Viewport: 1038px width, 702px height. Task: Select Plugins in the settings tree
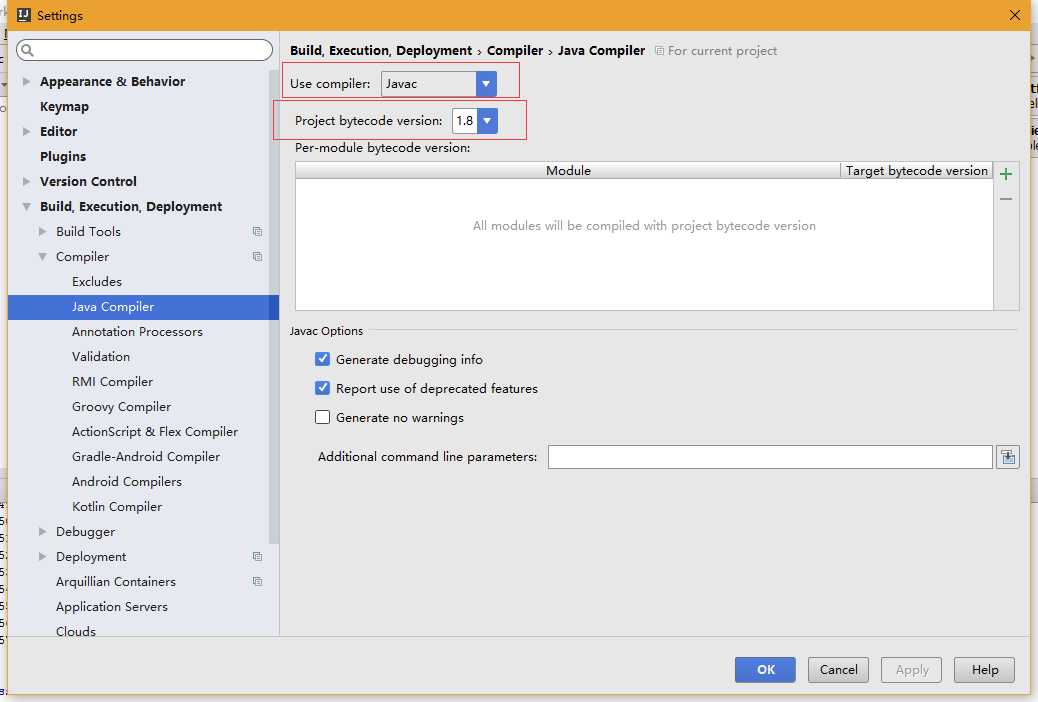(63, 156)
